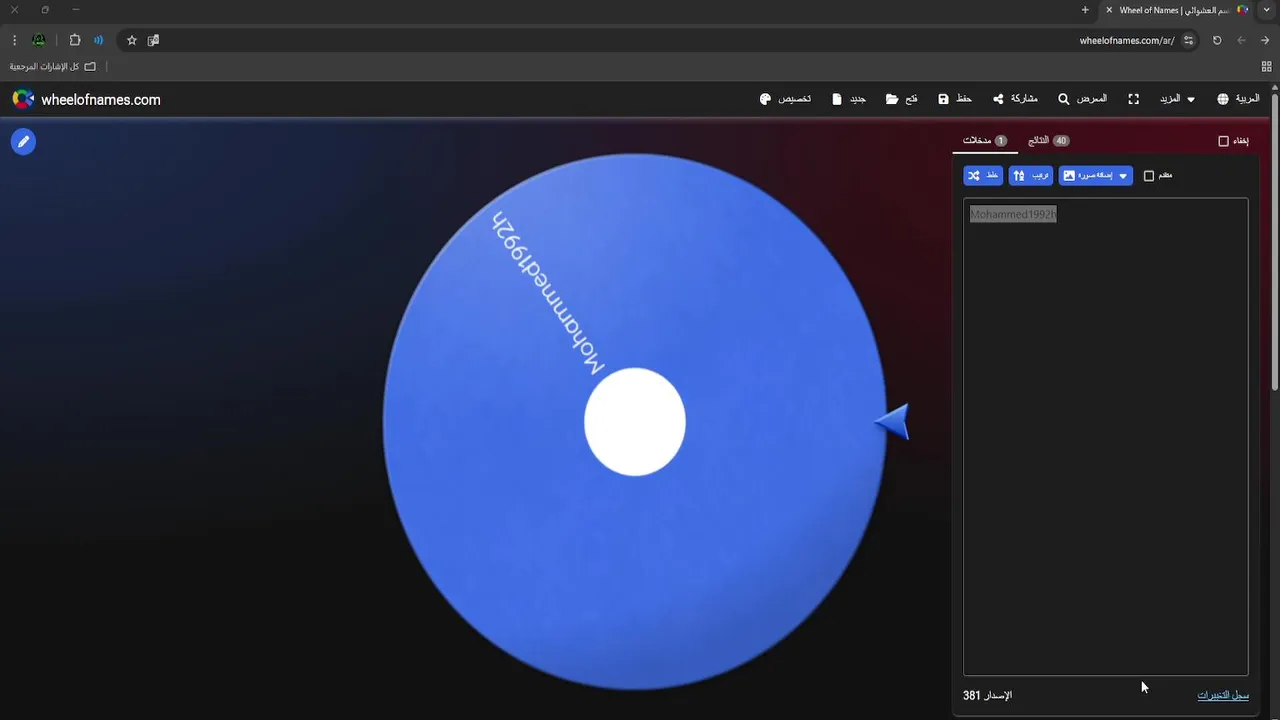Click the الإصدار 381 version text
The height and width of the screenshot is (720, 1280).
pos(987,695)
